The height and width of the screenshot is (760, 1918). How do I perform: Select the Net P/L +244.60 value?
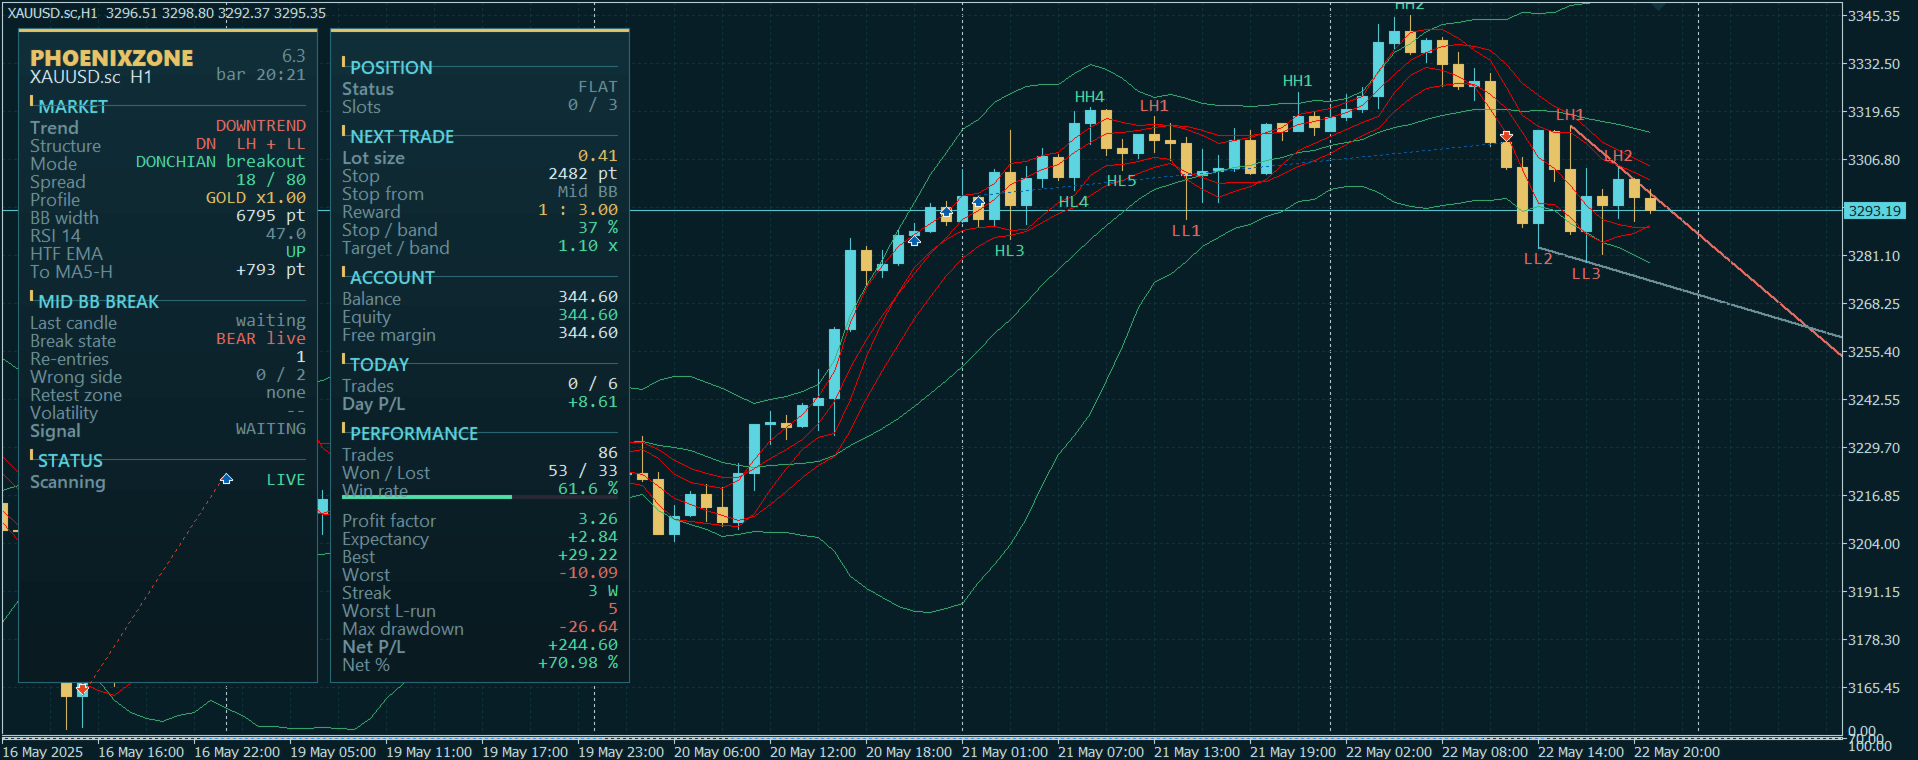click(583, 644)
